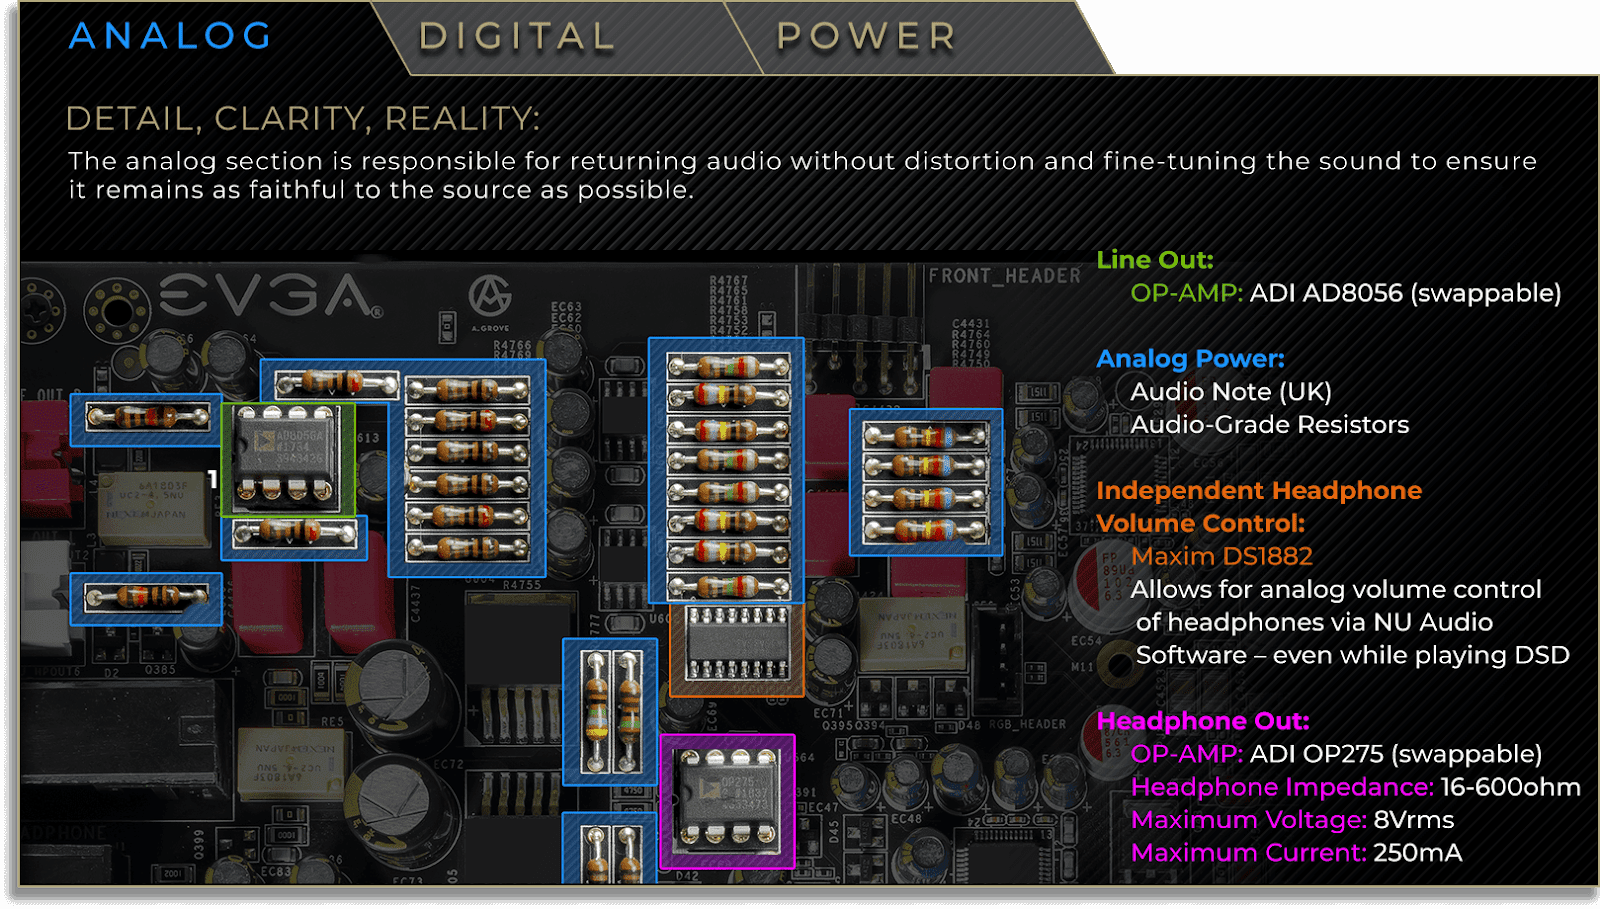This screenshot has width=1600, height=909.
Task: Click the Line Out heading
Action: (x=1155, y=260)
